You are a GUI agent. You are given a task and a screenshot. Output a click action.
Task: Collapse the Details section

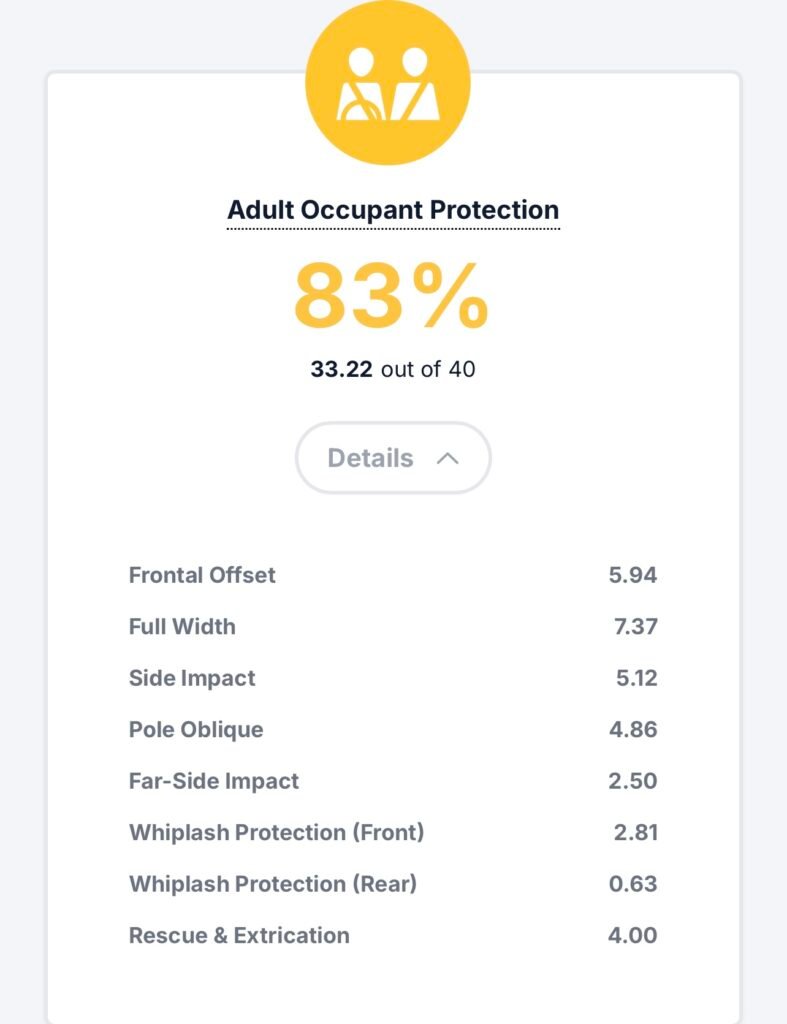[392, 458]
